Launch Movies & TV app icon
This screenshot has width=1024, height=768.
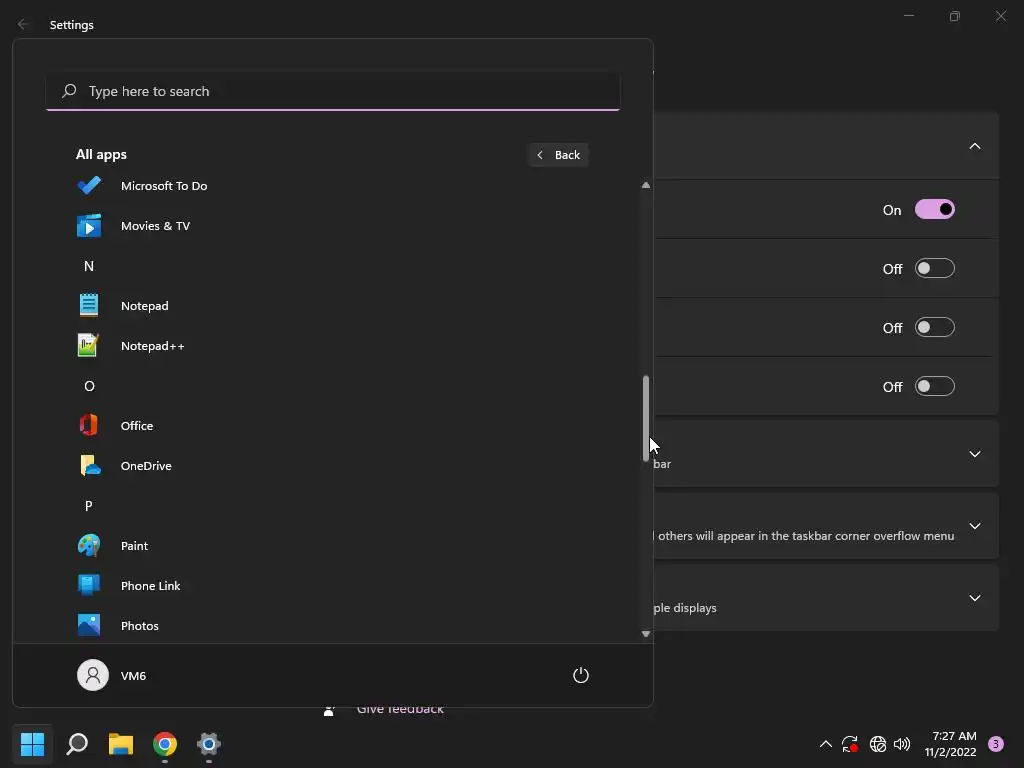89,226
